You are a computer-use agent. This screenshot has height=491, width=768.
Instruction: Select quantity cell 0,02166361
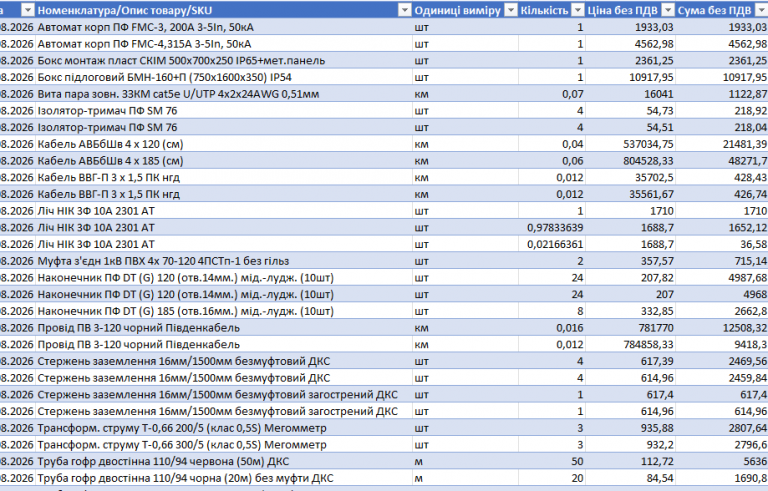point(552,244)
